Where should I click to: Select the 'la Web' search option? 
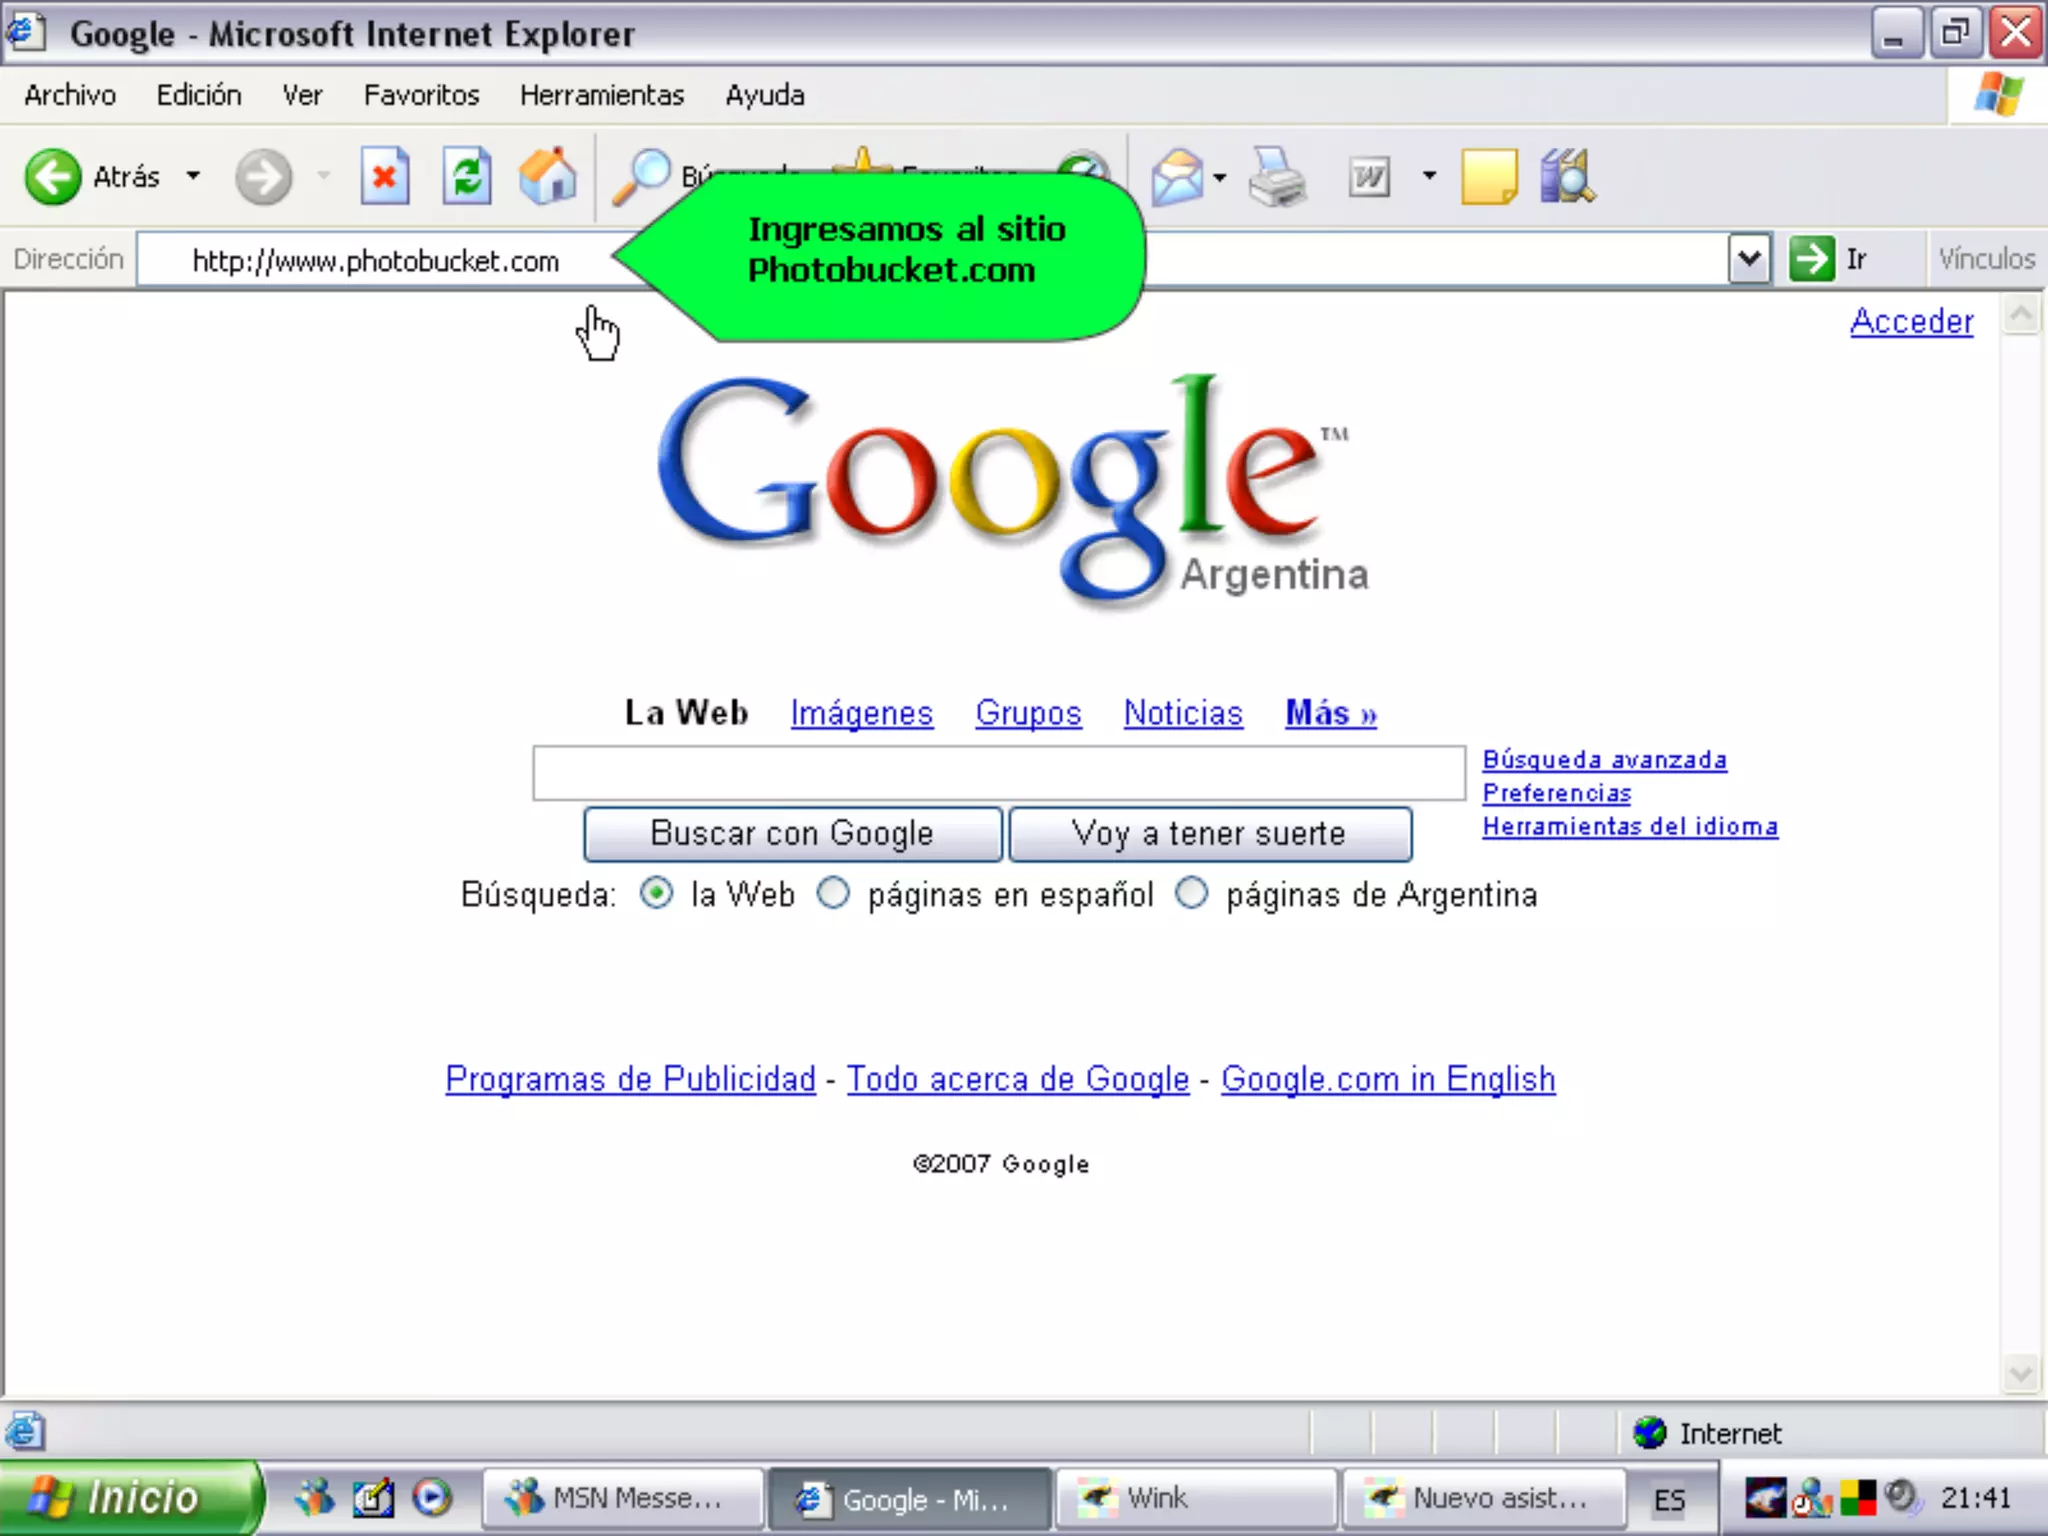[x=656, y=893]
